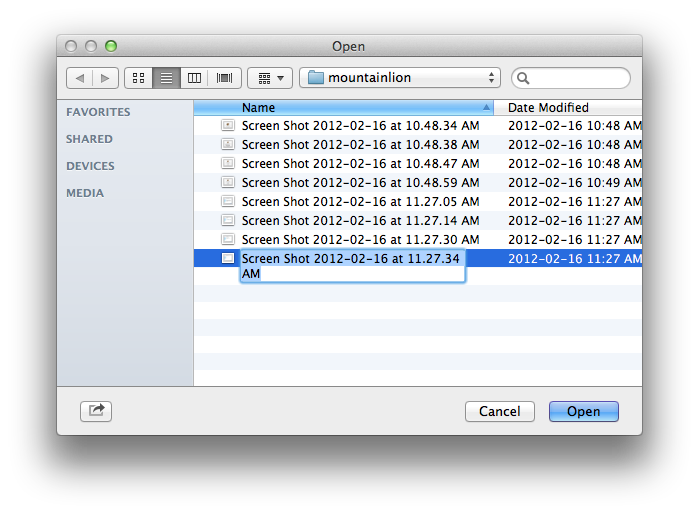Click file icon for 11.27.05 AM screenshot
The image size is (699, 514).
pos(228,201)
